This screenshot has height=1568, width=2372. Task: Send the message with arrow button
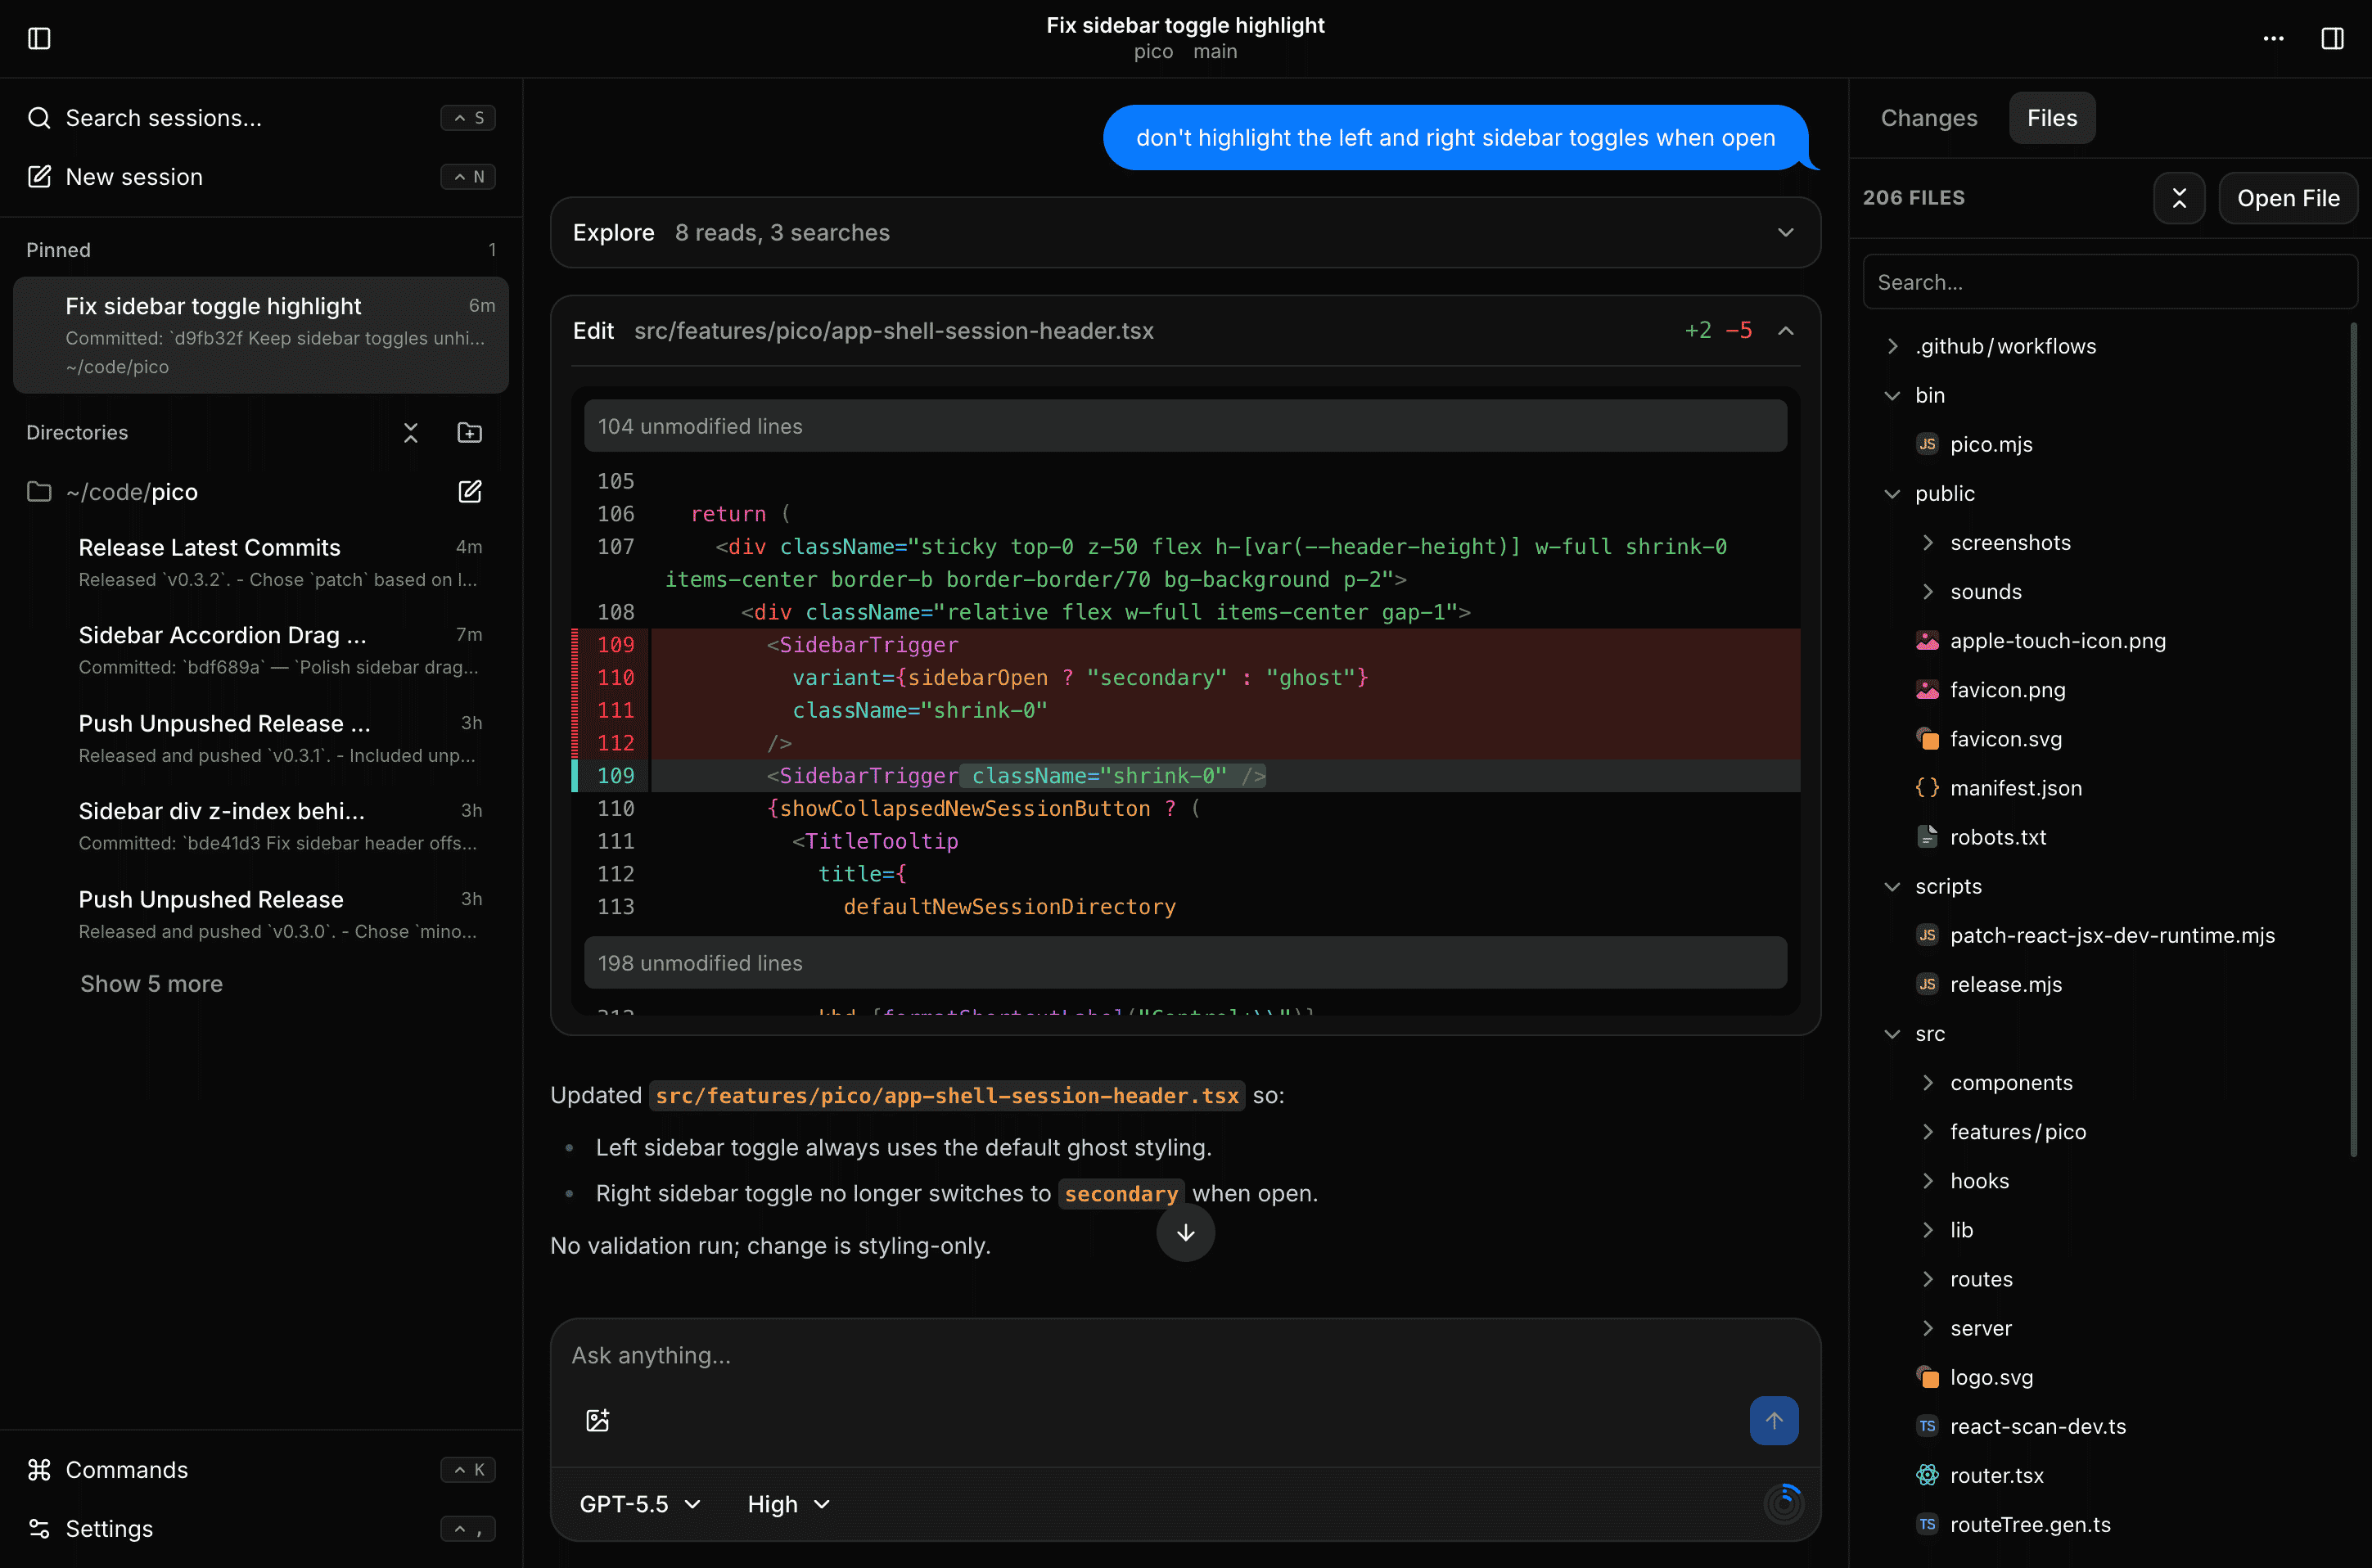1774,1420
